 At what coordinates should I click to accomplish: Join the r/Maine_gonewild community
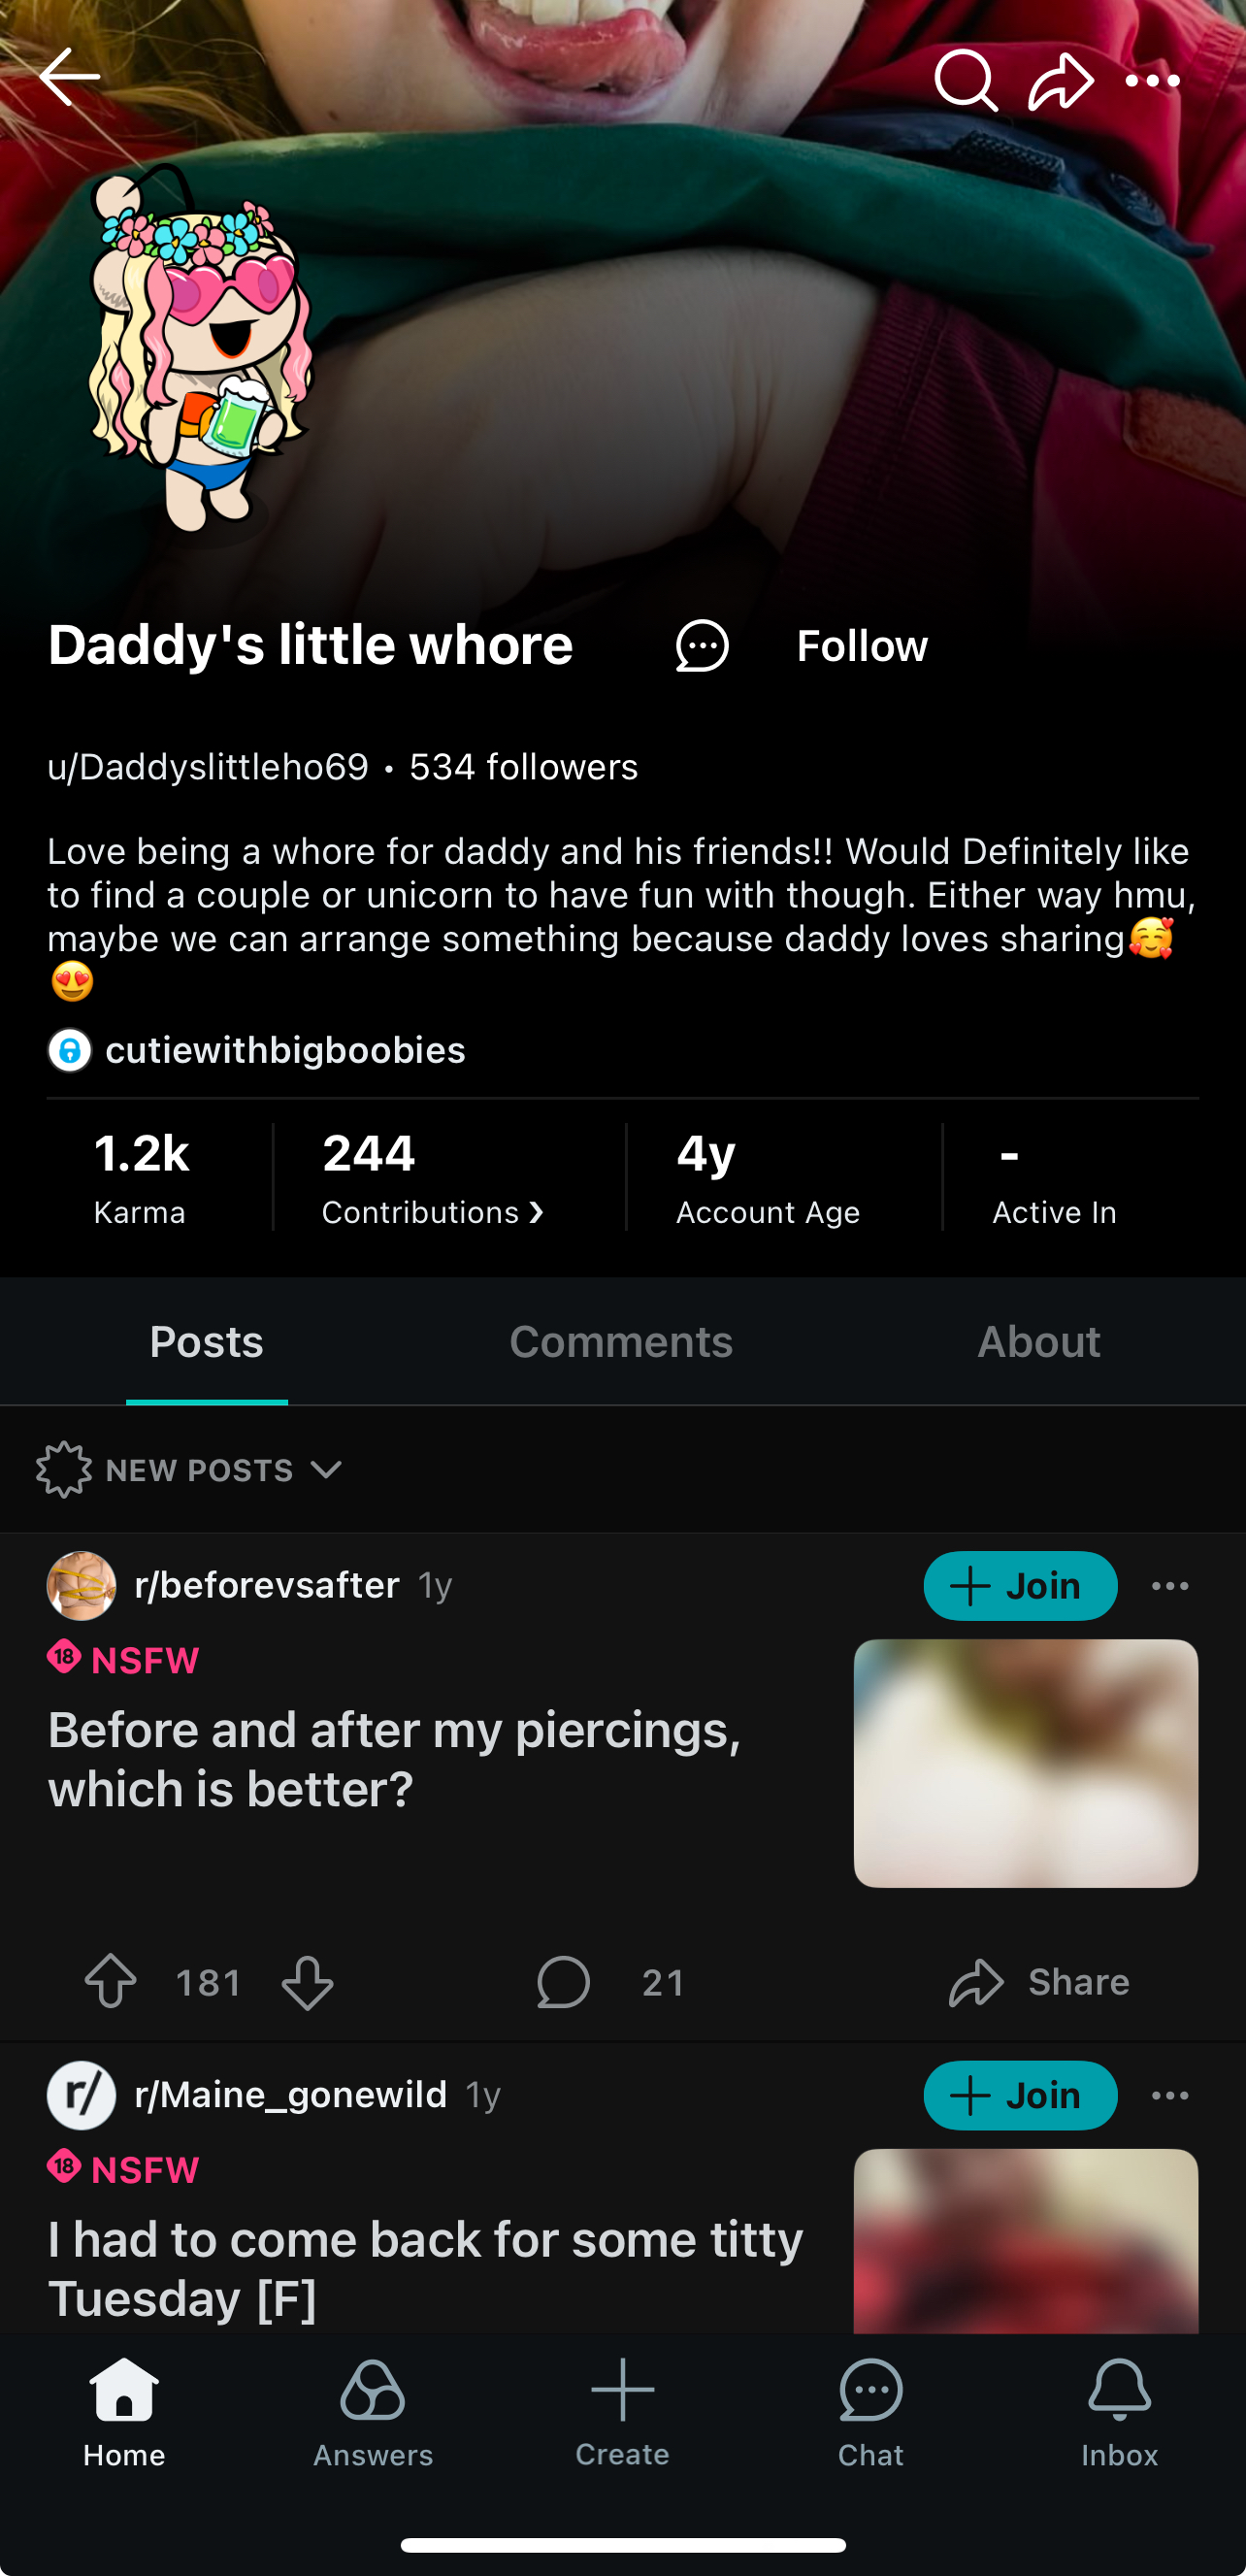(x=1019, y=2095)
